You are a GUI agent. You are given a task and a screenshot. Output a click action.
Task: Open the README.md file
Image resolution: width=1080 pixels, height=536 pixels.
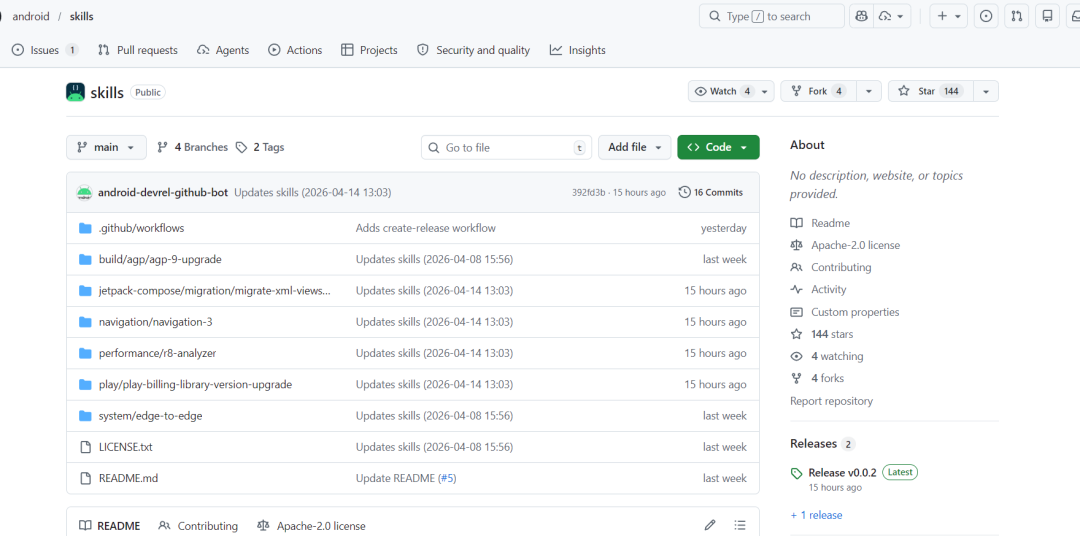pyautogui.click(x=128, y=478)
